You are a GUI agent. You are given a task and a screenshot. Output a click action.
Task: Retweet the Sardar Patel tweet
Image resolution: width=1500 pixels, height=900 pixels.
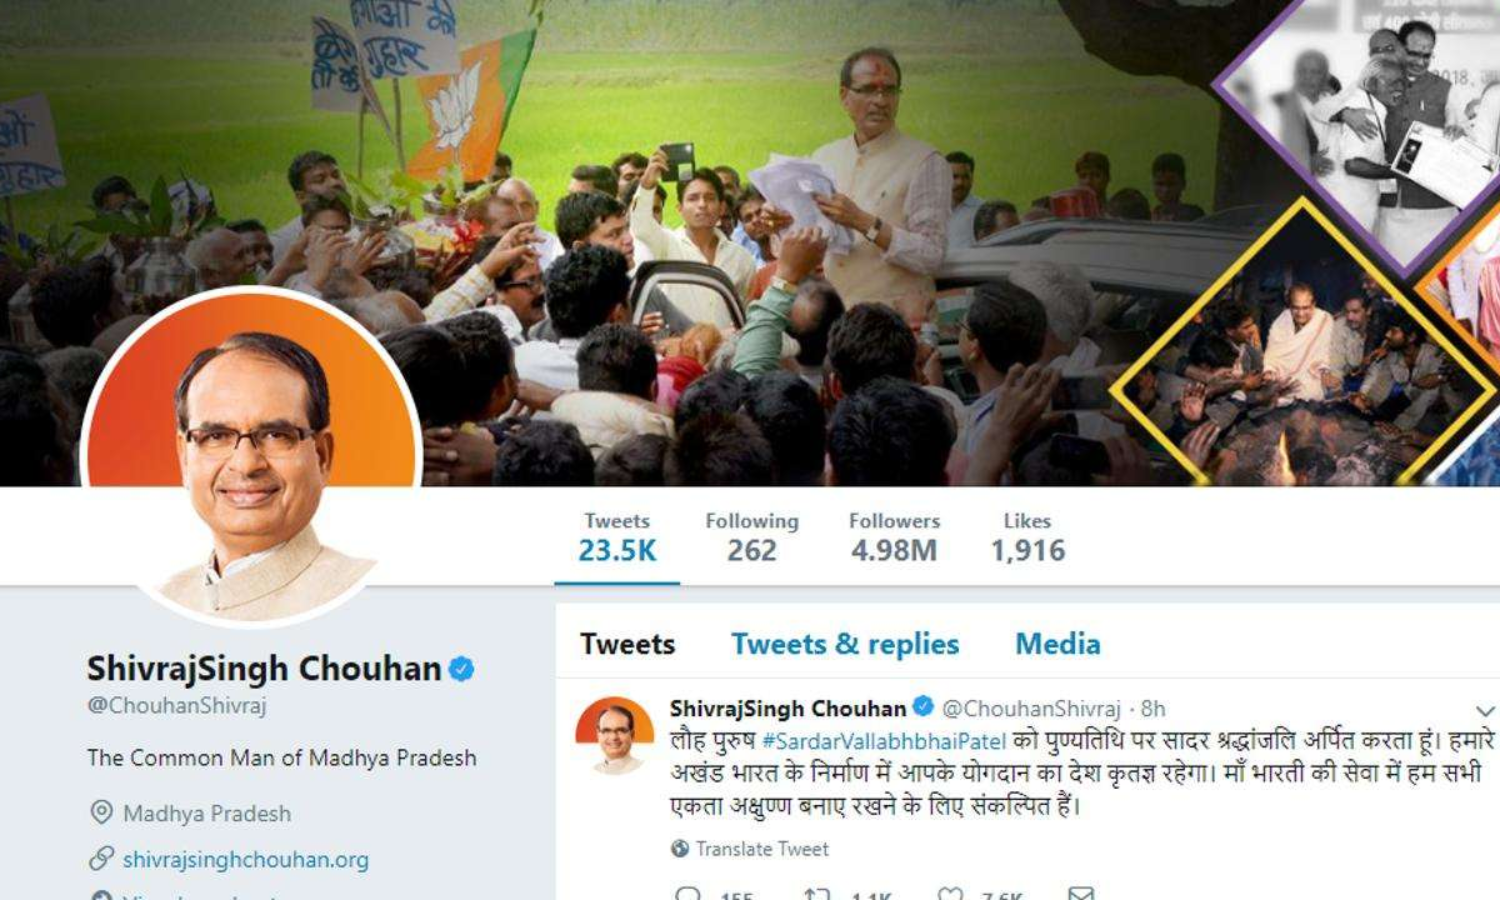pyautogui.click(x=817, y=893)
